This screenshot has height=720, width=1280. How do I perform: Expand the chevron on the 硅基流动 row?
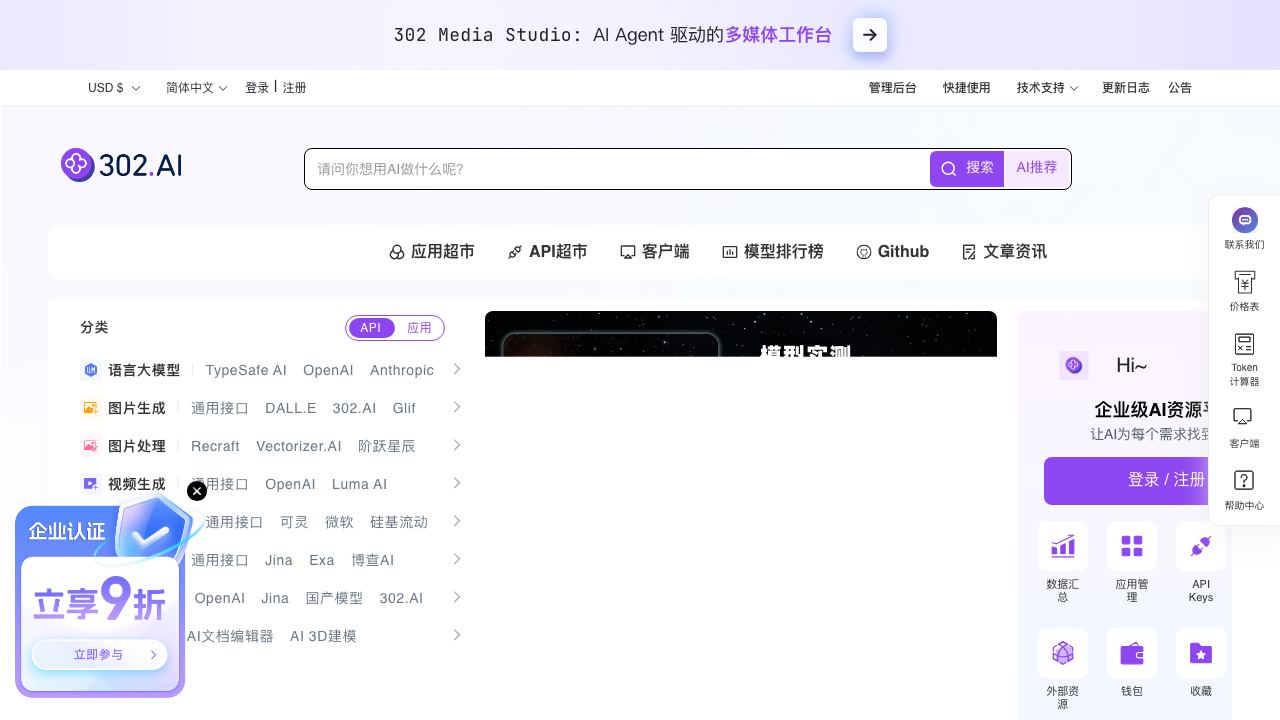coord(457,521)
